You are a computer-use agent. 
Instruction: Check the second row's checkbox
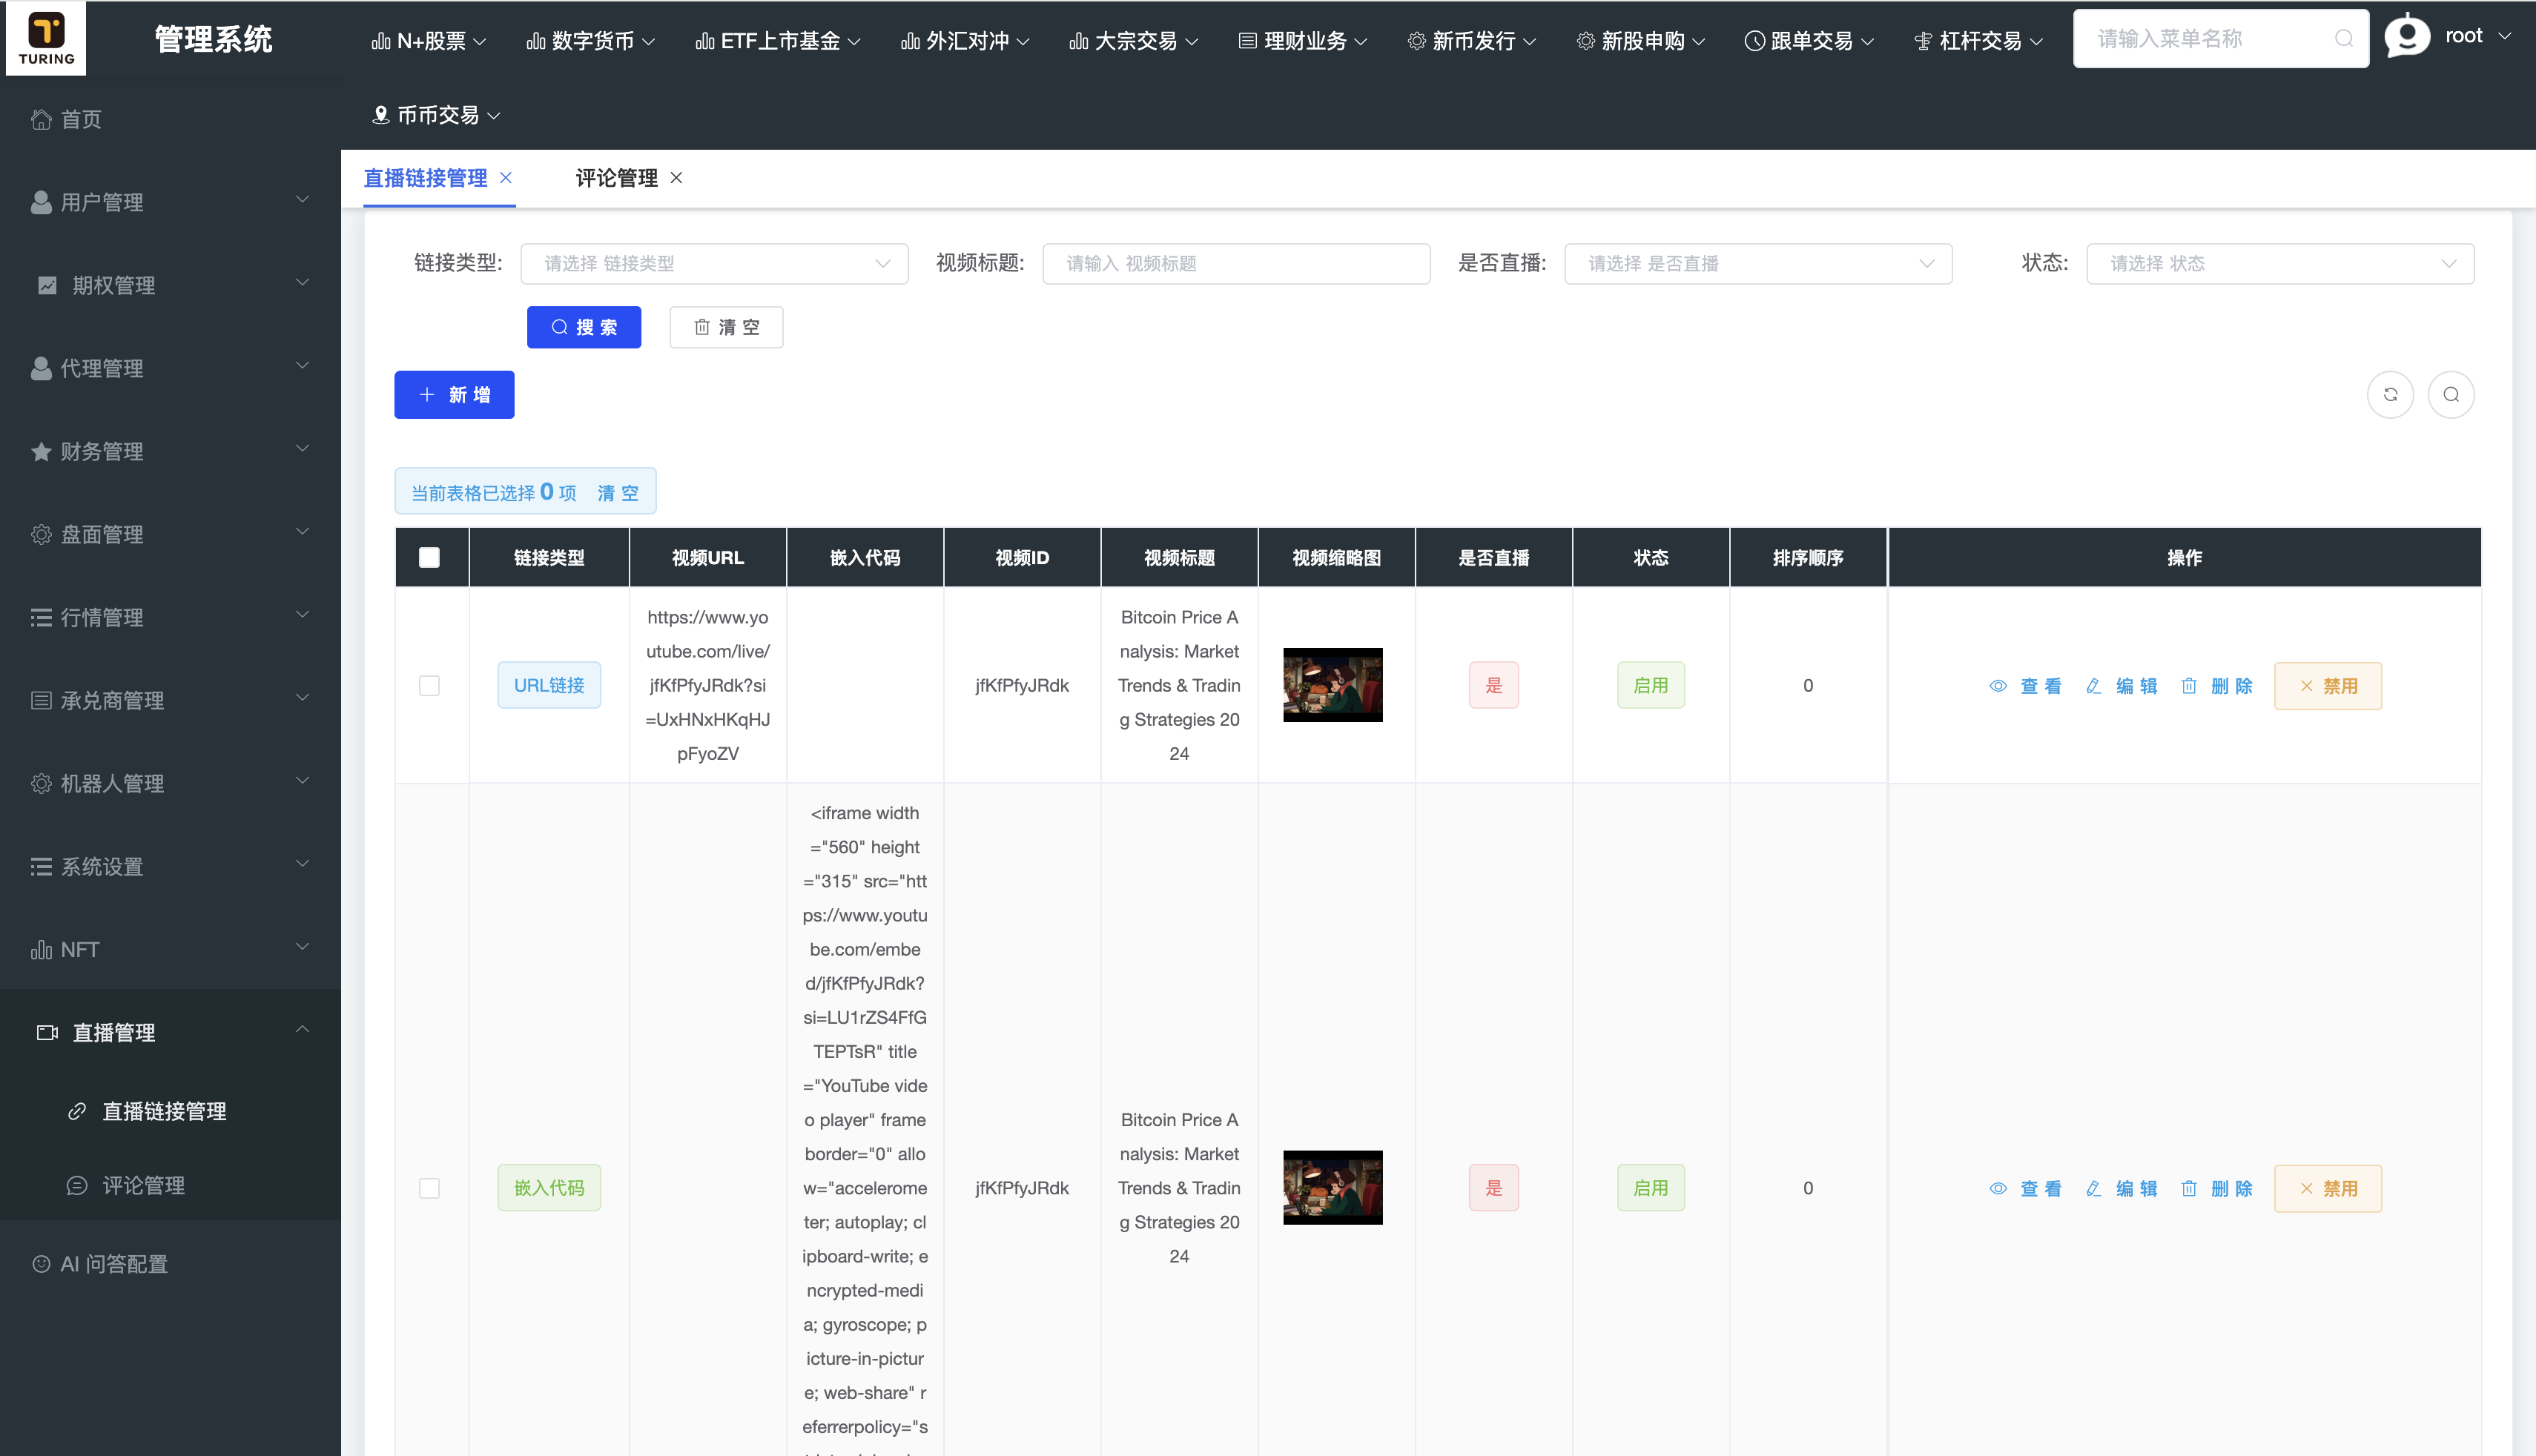(430, 1188)
